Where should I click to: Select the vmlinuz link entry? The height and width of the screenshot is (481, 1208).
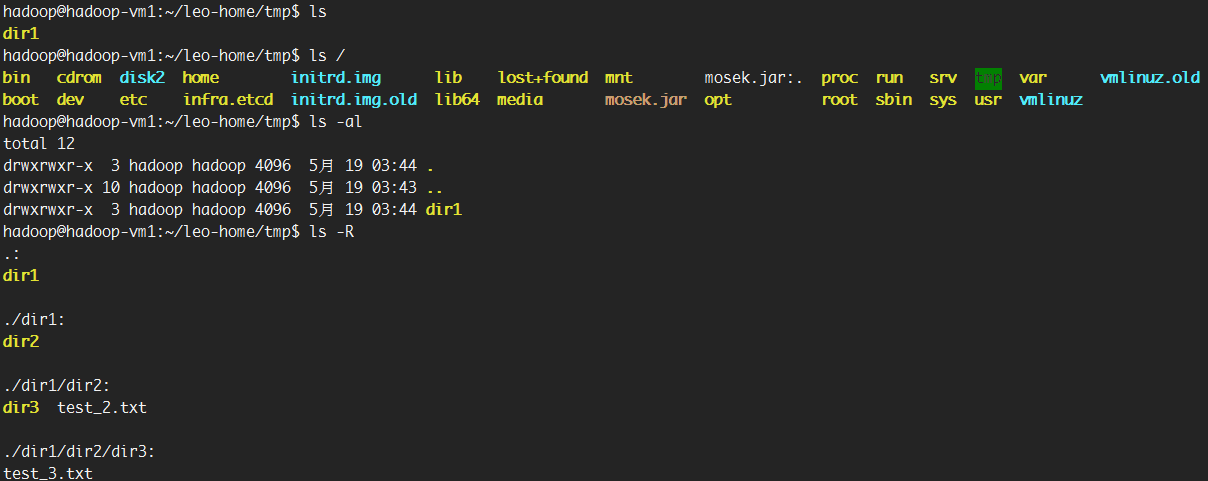[x=1051, y=99]
